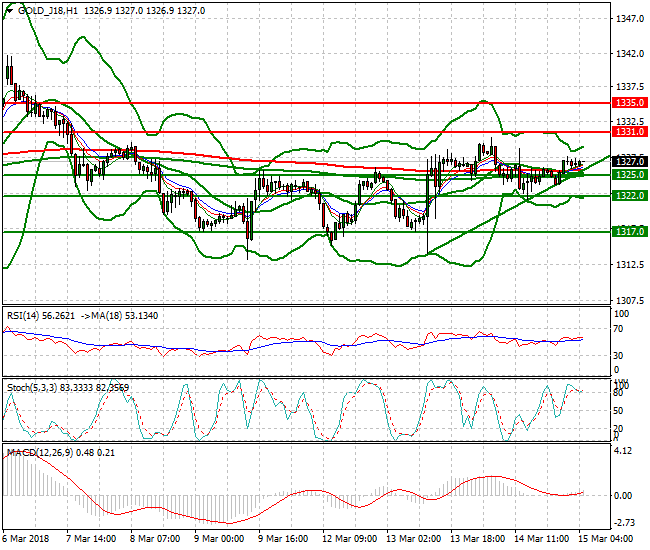Click the 1347.0 price scale value
650x550 pixels.
click(x=630, y=19)
